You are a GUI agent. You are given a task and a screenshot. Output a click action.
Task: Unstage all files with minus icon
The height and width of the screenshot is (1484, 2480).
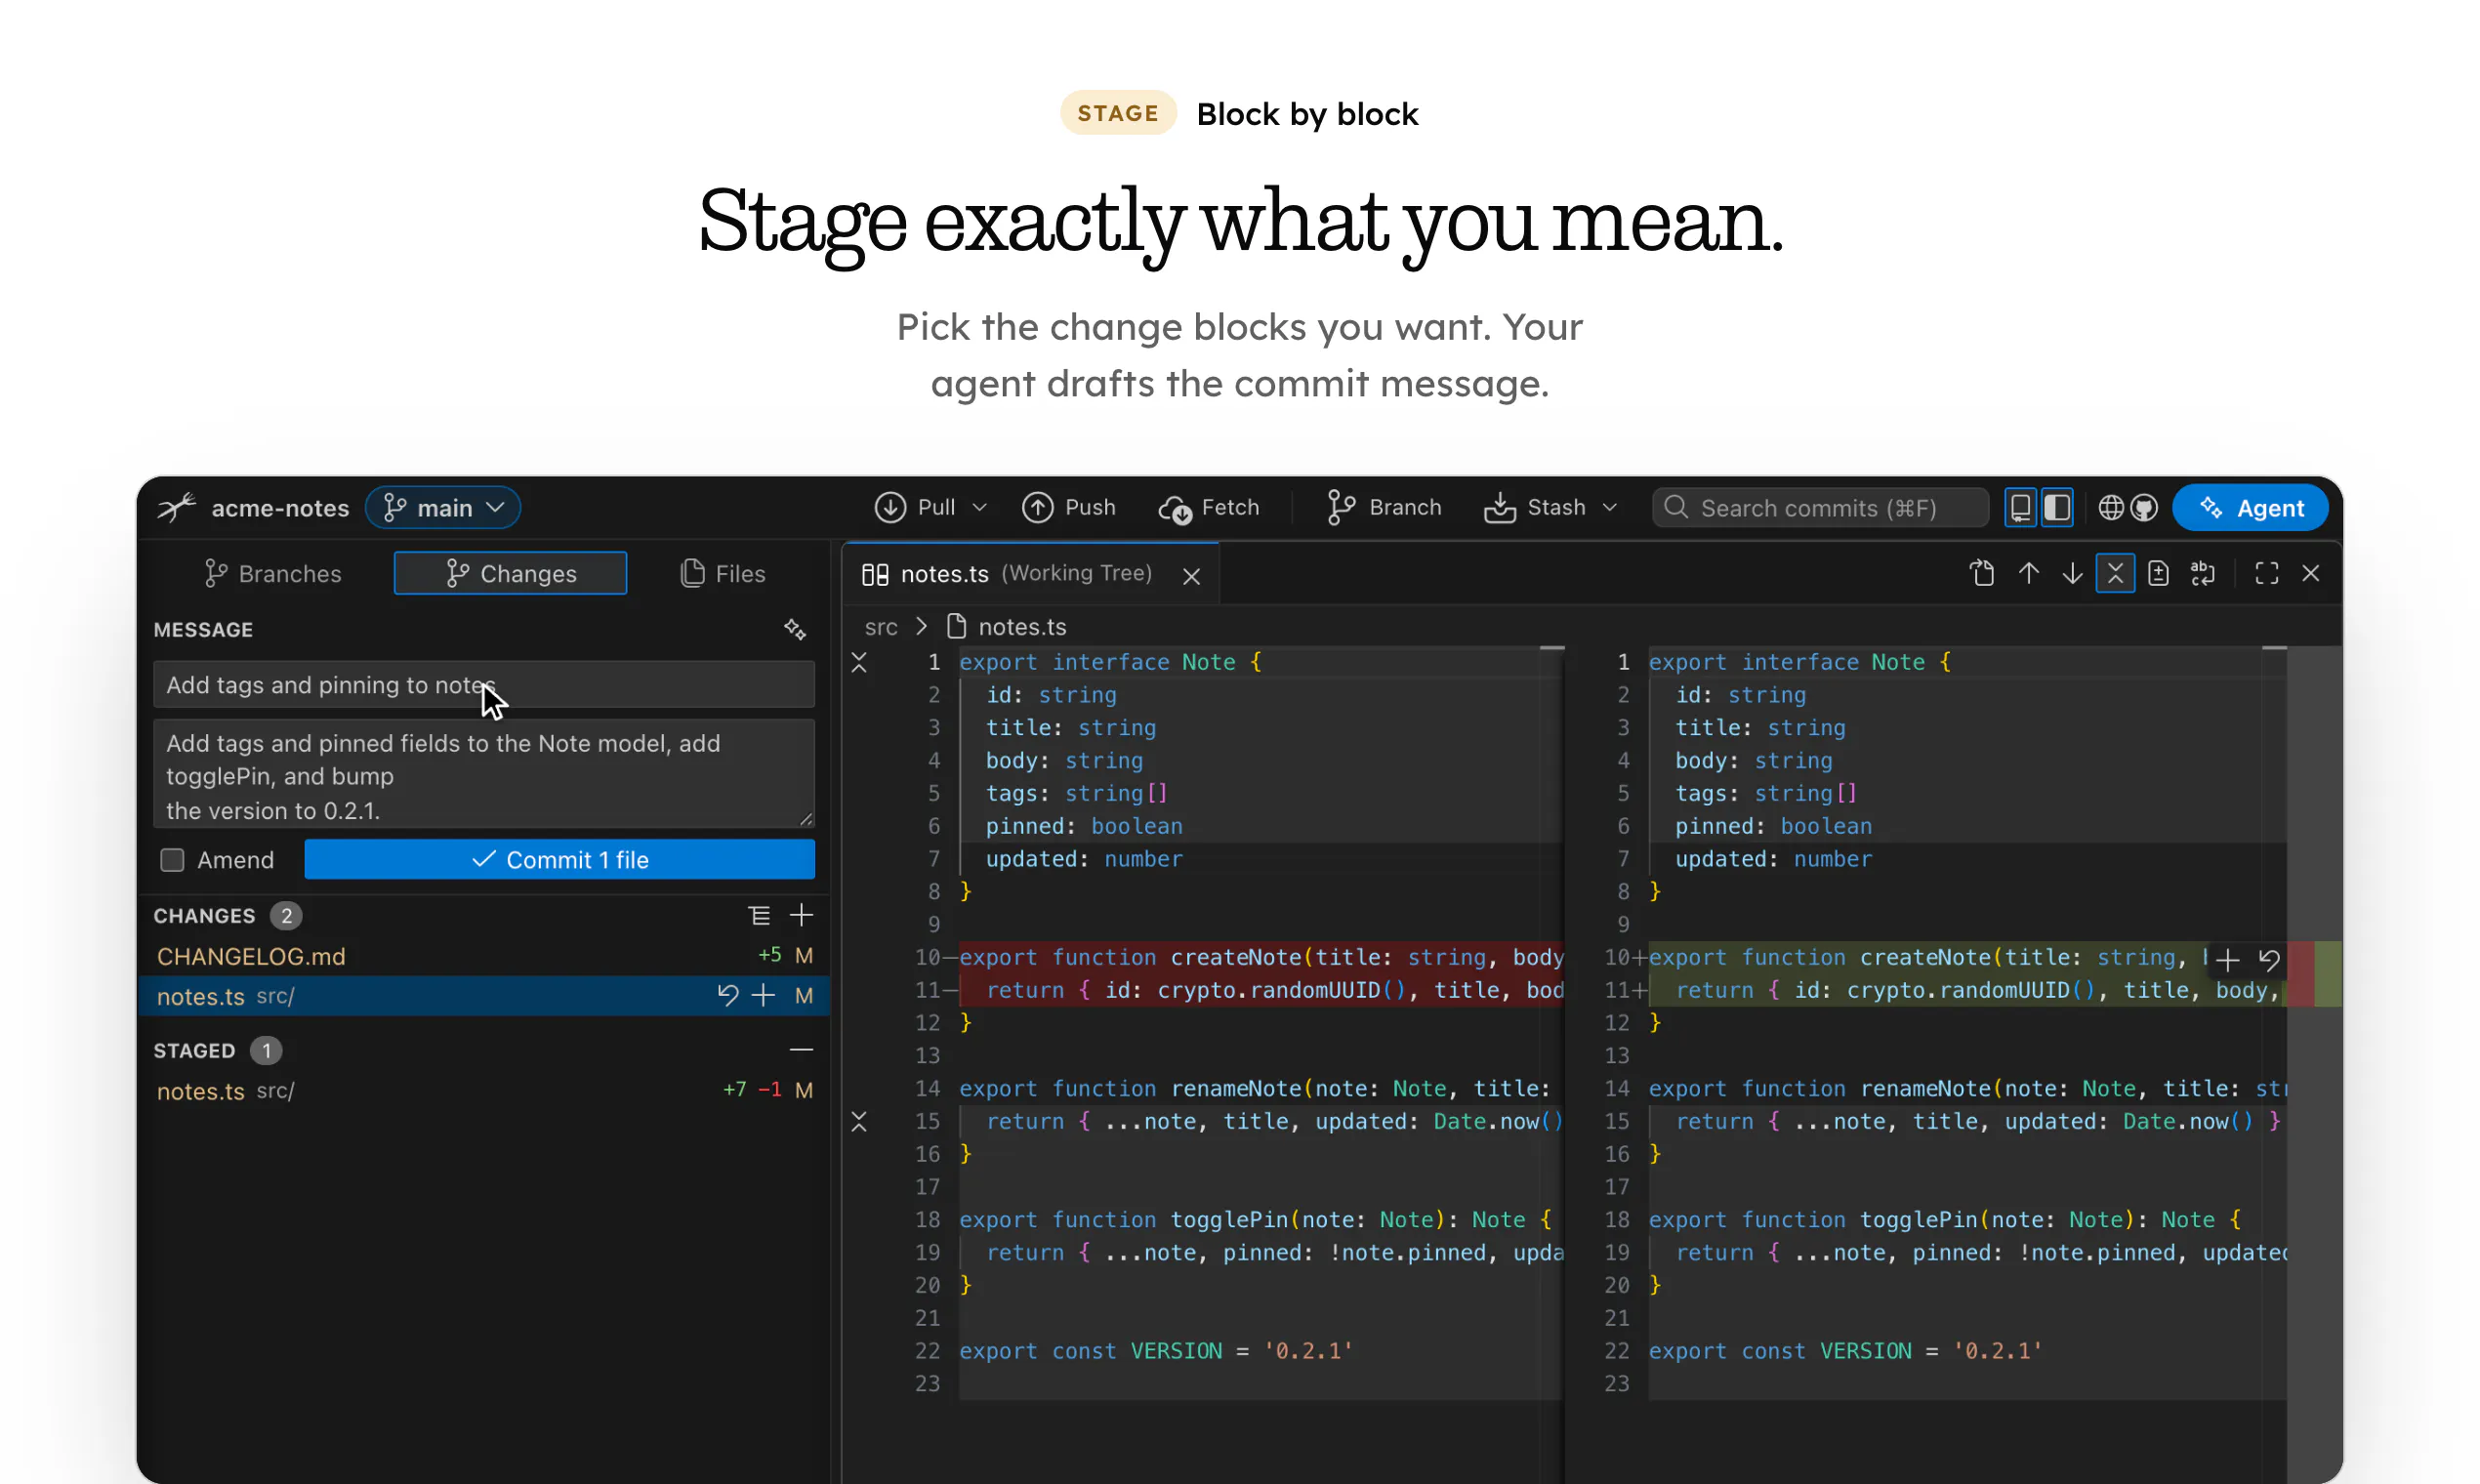tap(801, 1050)
